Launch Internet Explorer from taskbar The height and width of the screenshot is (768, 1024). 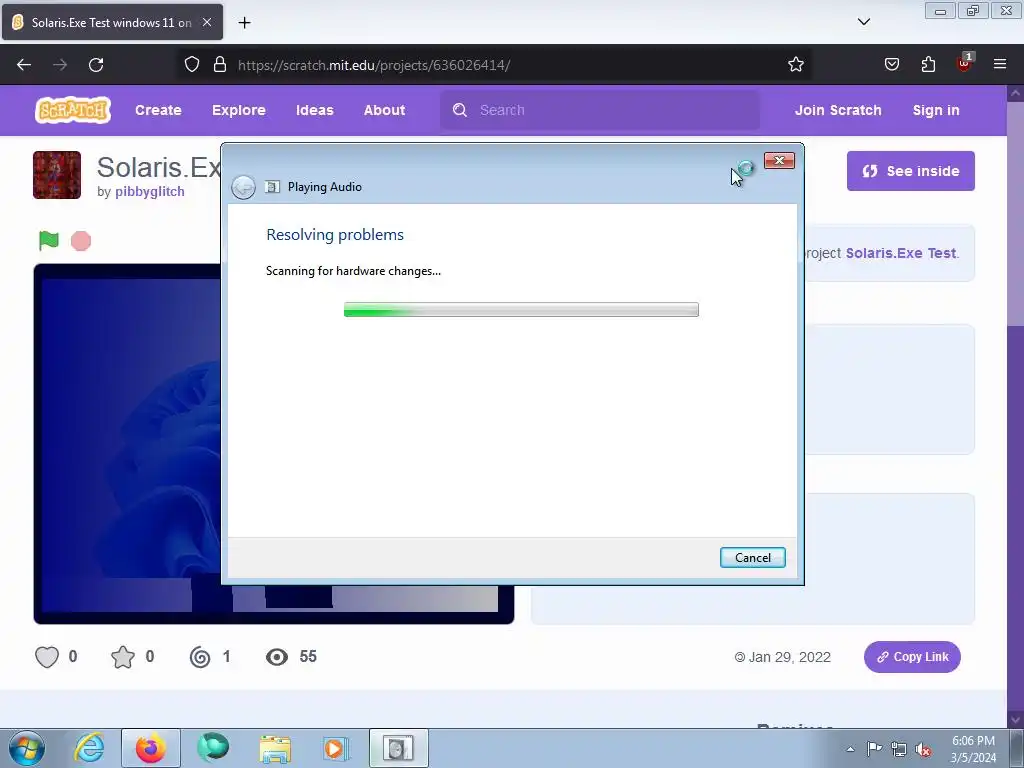[x=89, y=748]
